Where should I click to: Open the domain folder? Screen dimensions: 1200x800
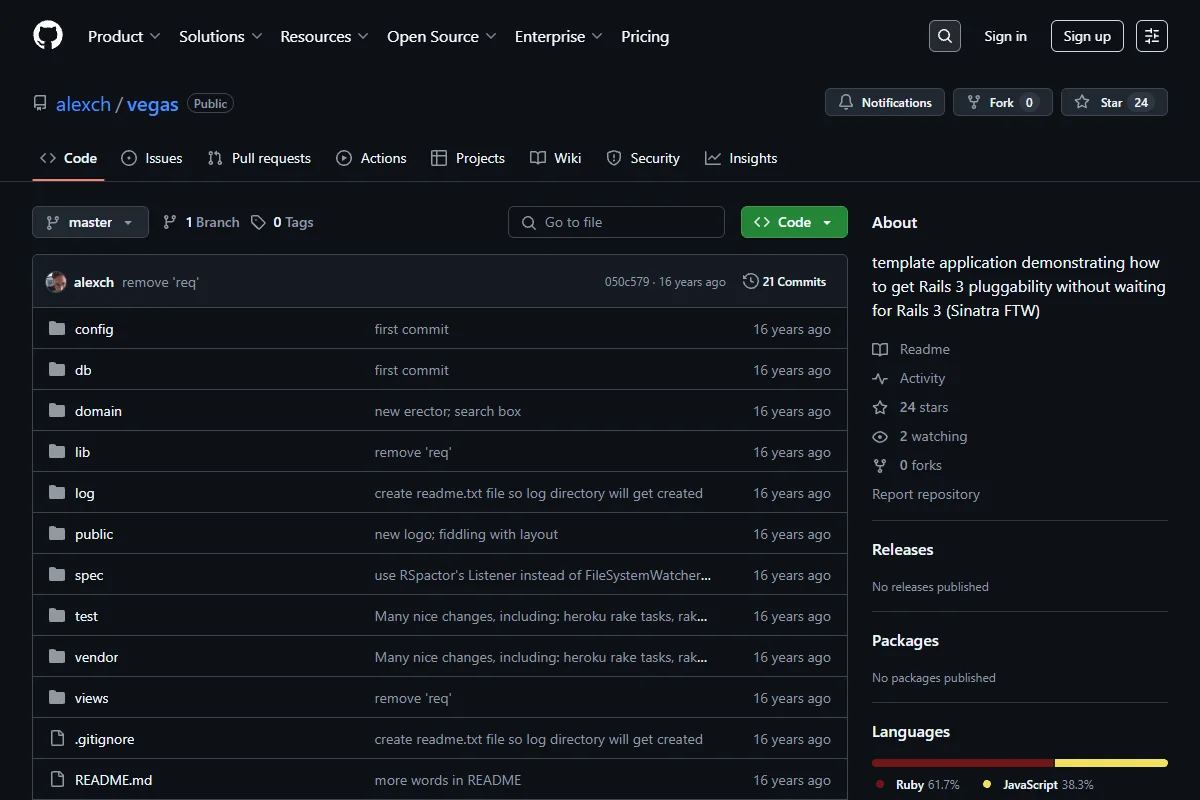click(98, 411)
